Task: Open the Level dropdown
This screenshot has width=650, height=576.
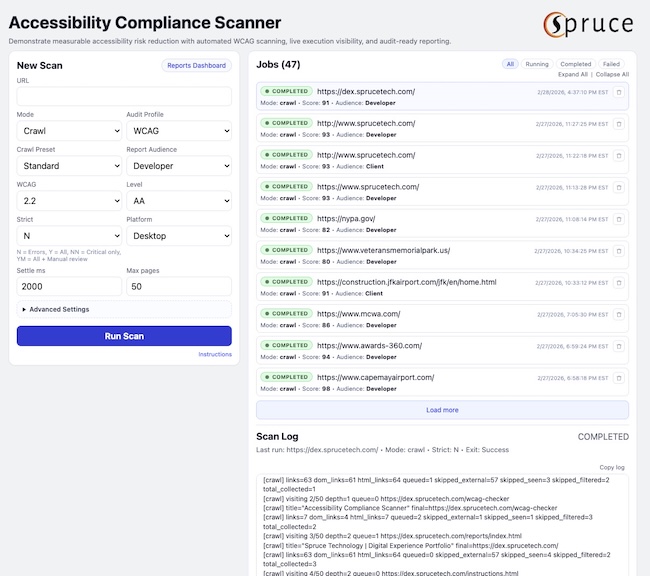Action: [x=179, y=201]
